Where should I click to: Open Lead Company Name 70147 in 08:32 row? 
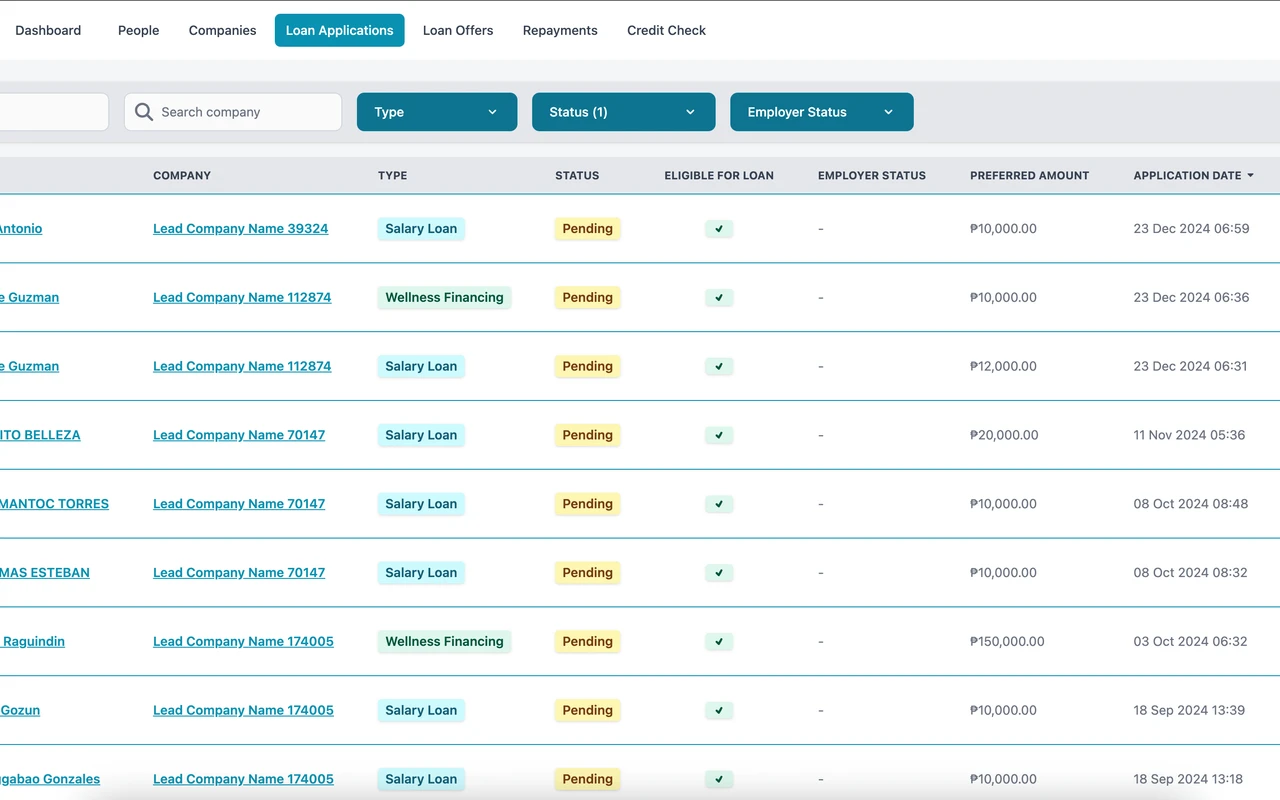tap(239, 573)
